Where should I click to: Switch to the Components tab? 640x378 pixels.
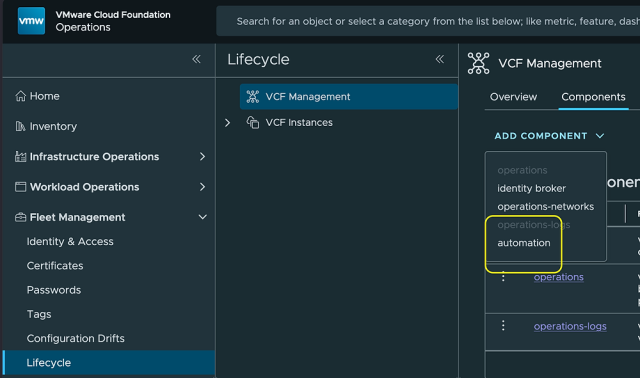click(x=593, y=97)
